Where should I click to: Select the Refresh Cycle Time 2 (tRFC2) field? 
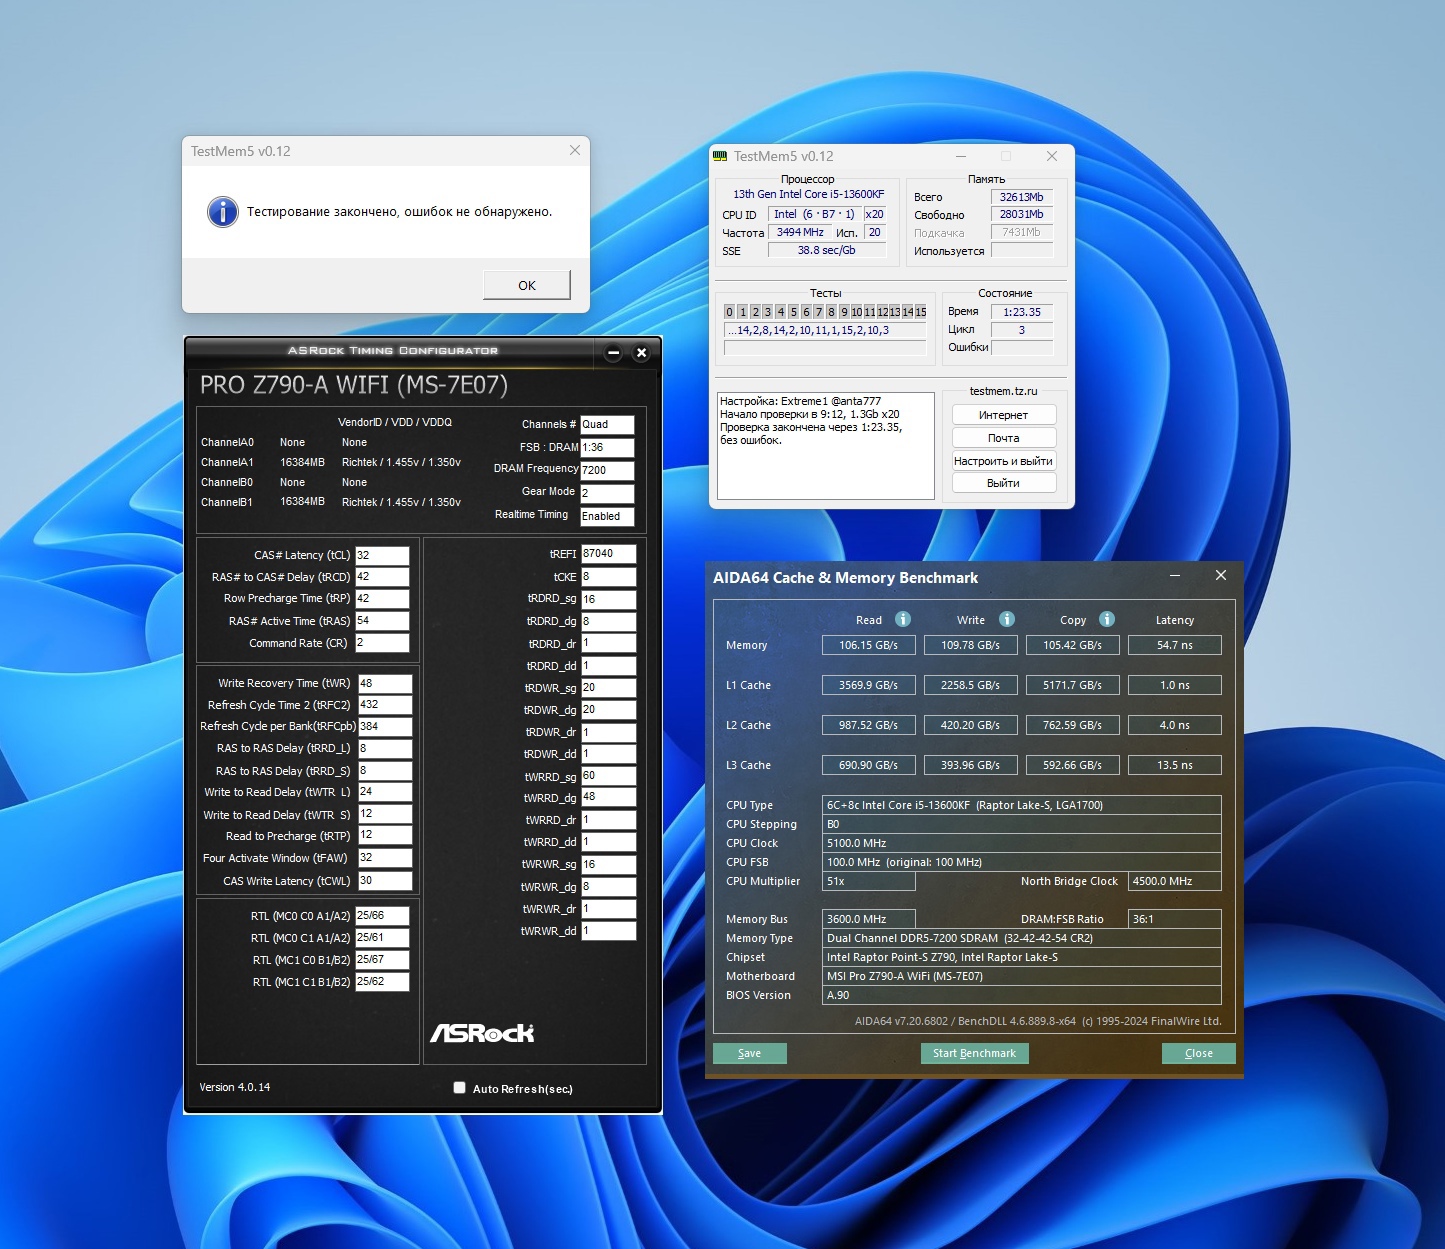385,705
